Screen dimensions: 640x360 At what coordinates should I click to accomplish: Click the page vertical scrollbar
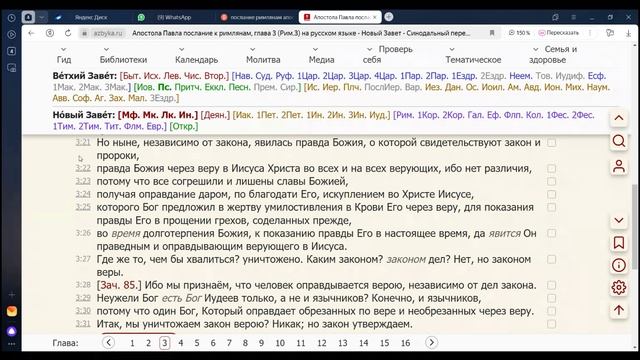[635, 227]
